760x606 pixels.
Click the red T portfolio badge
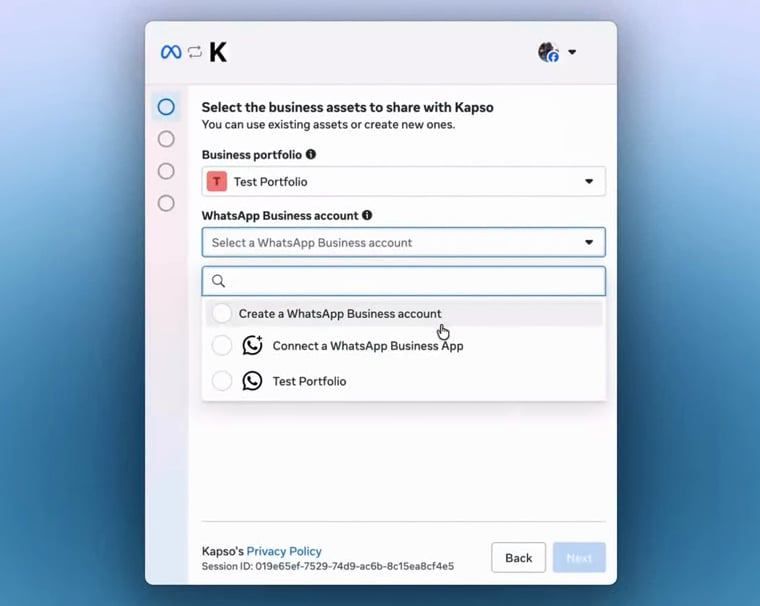pyautogui.click(x=217, y=181)
